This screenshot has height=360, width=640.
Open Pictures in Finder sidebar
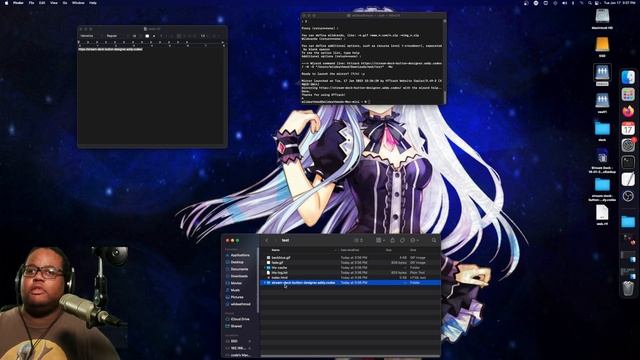[x=237, y=297]
